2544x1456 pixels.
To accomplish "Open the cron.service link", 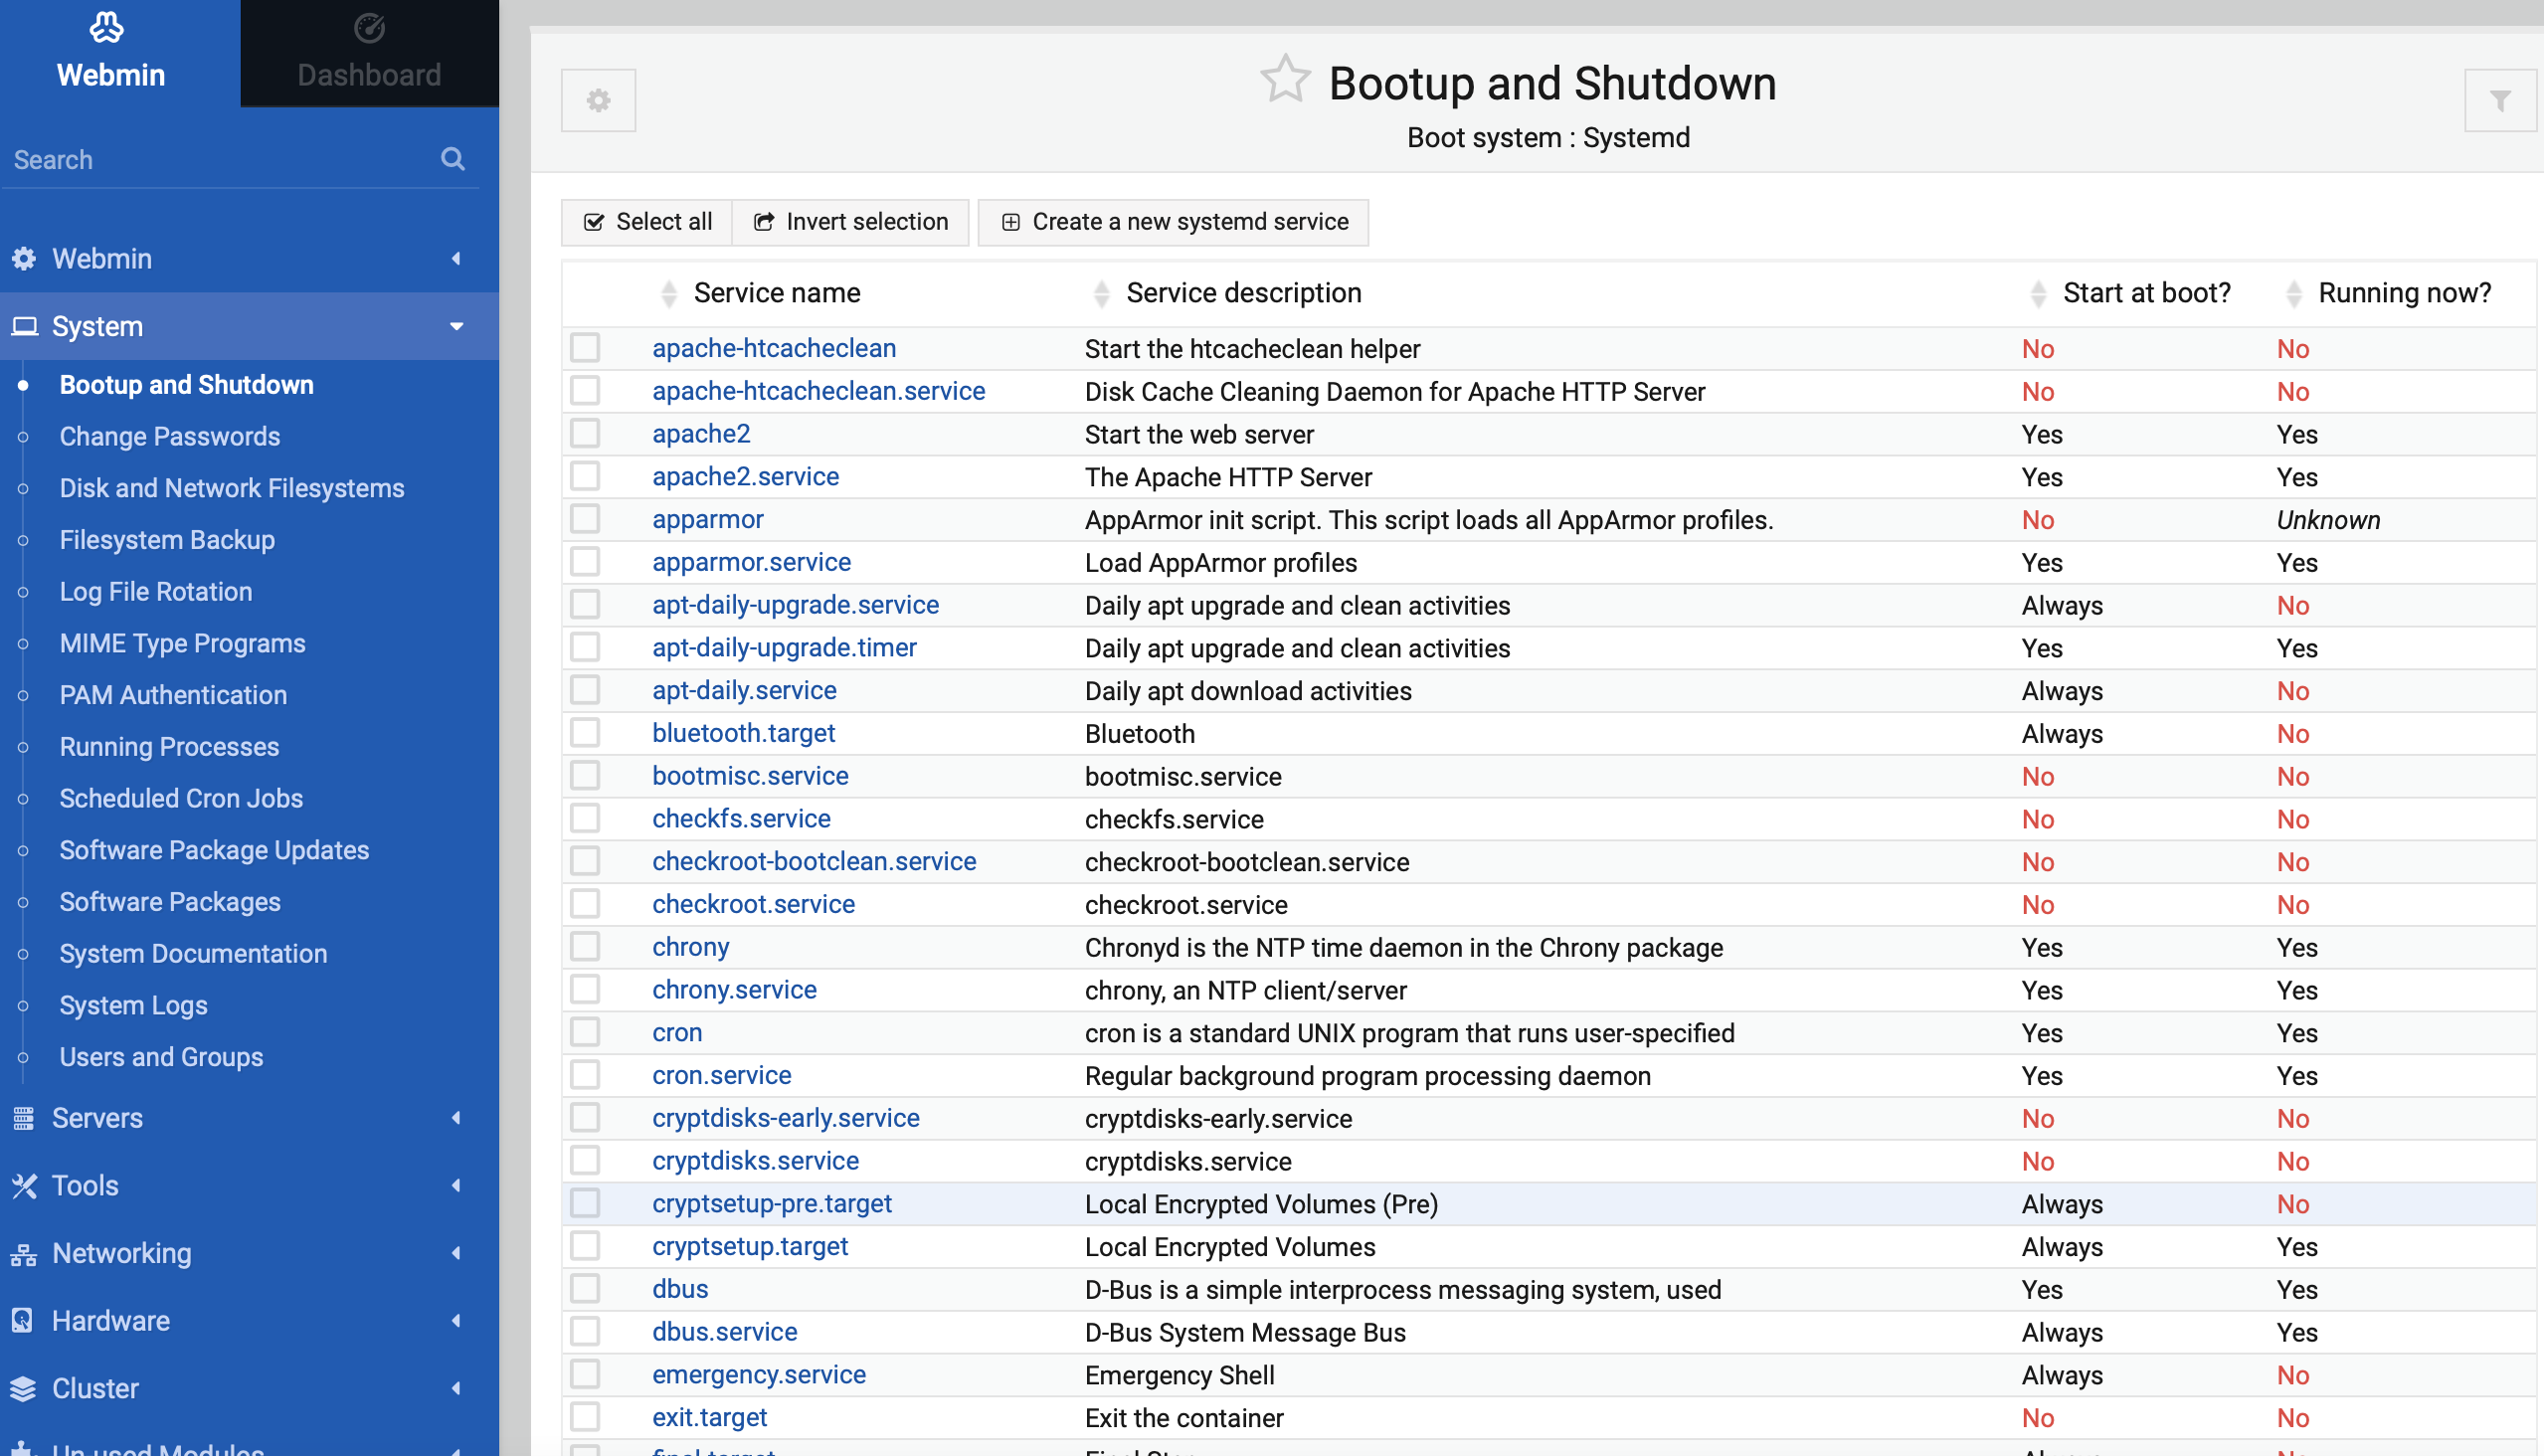I will tap(721, 1075).
